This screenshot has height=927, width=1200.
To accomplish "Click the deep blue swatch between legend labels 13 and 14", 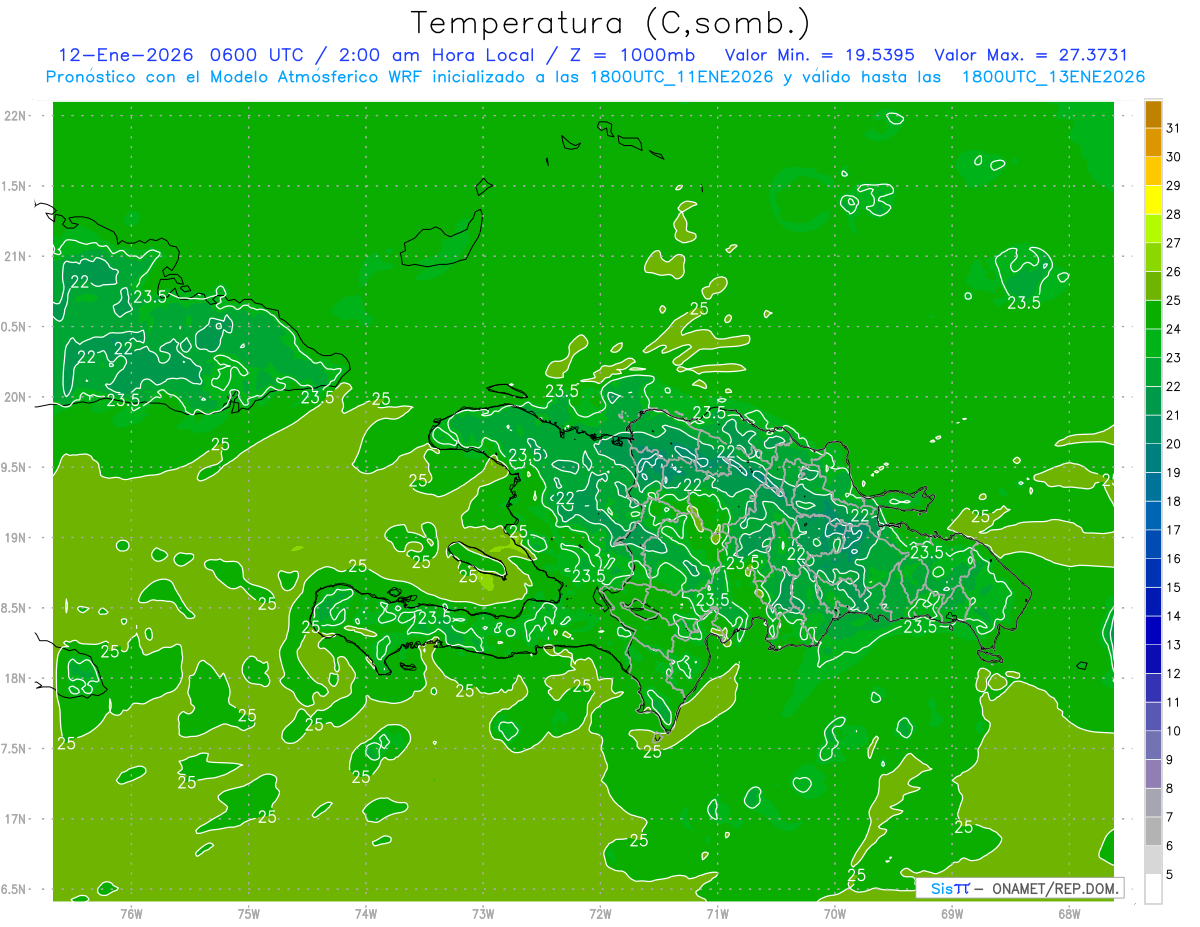I will click(1153, 630).
